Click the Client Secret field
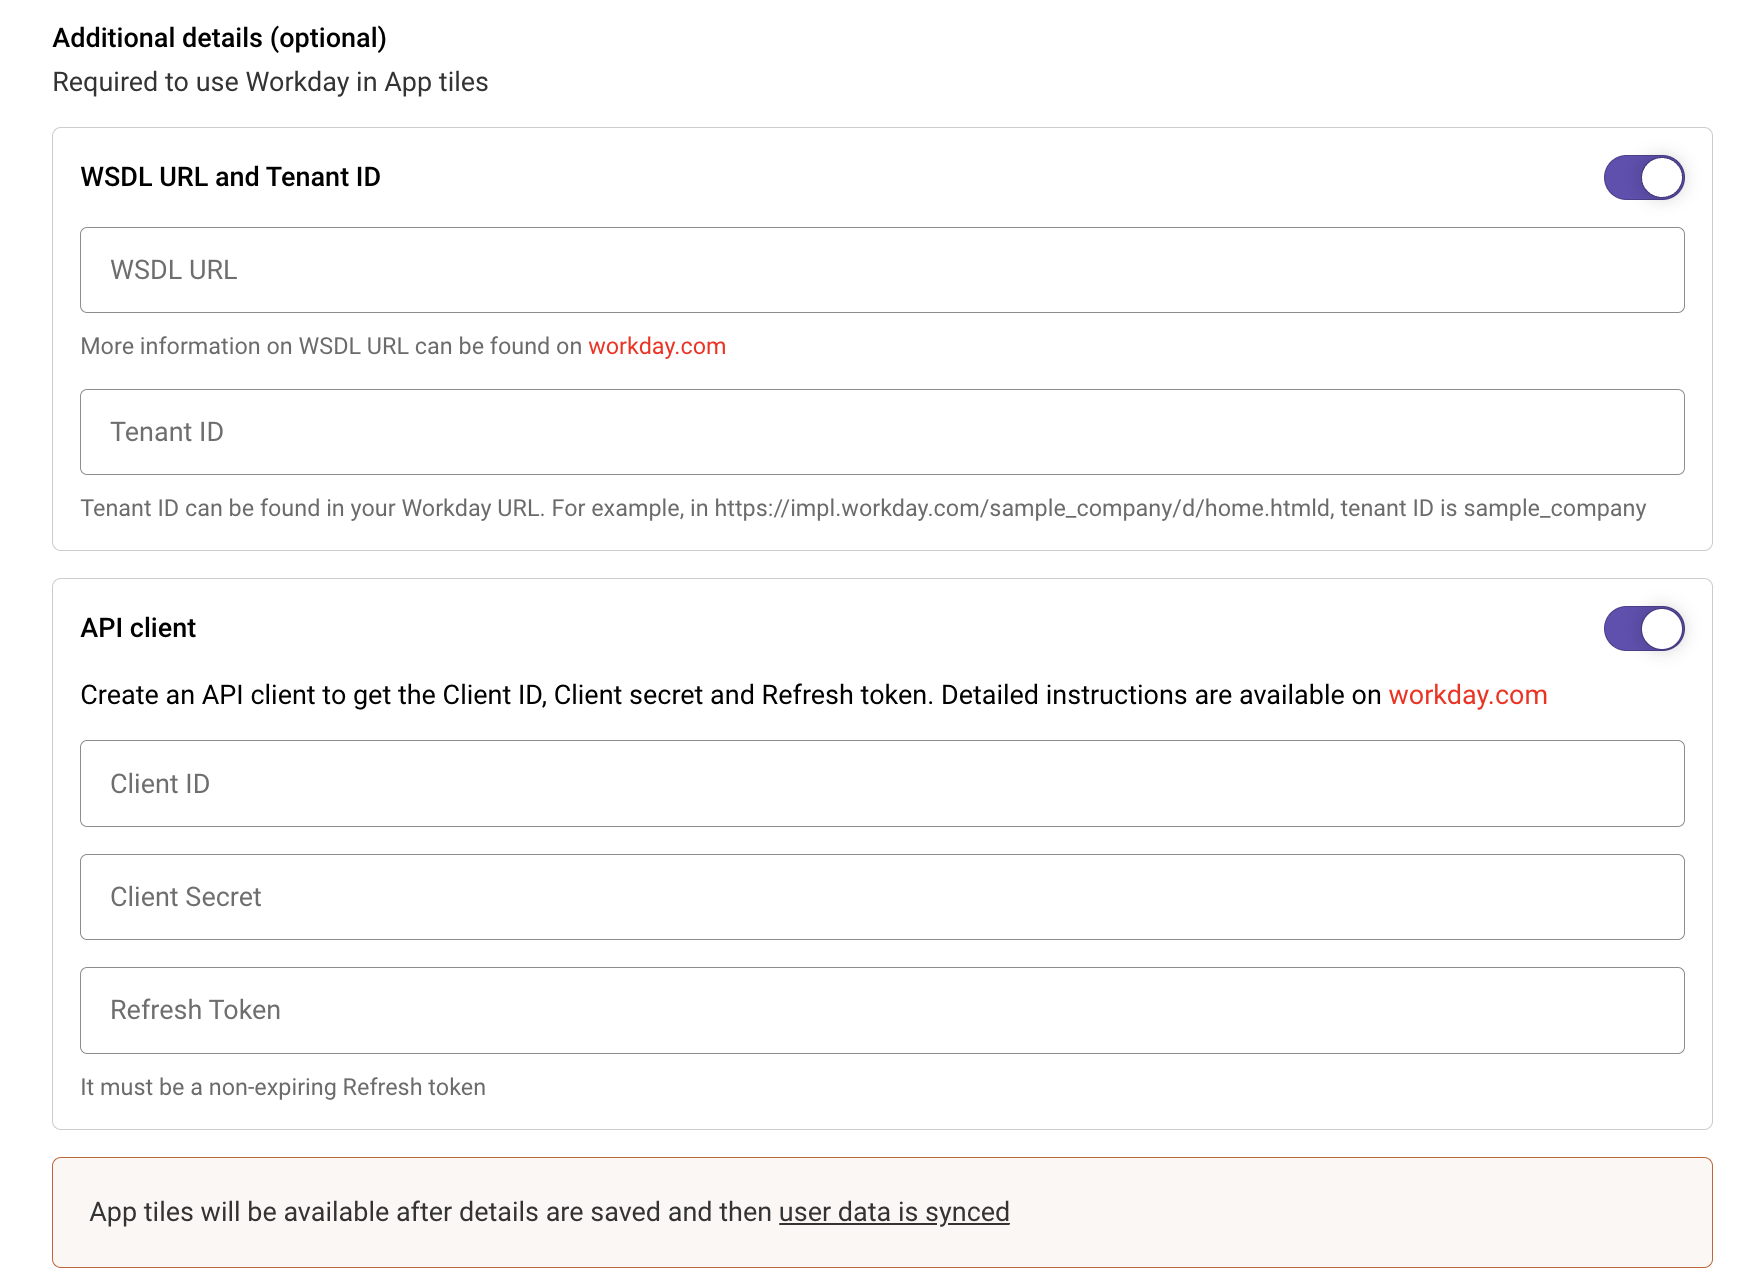The image size is (1746, 1278). pos(881,897)
